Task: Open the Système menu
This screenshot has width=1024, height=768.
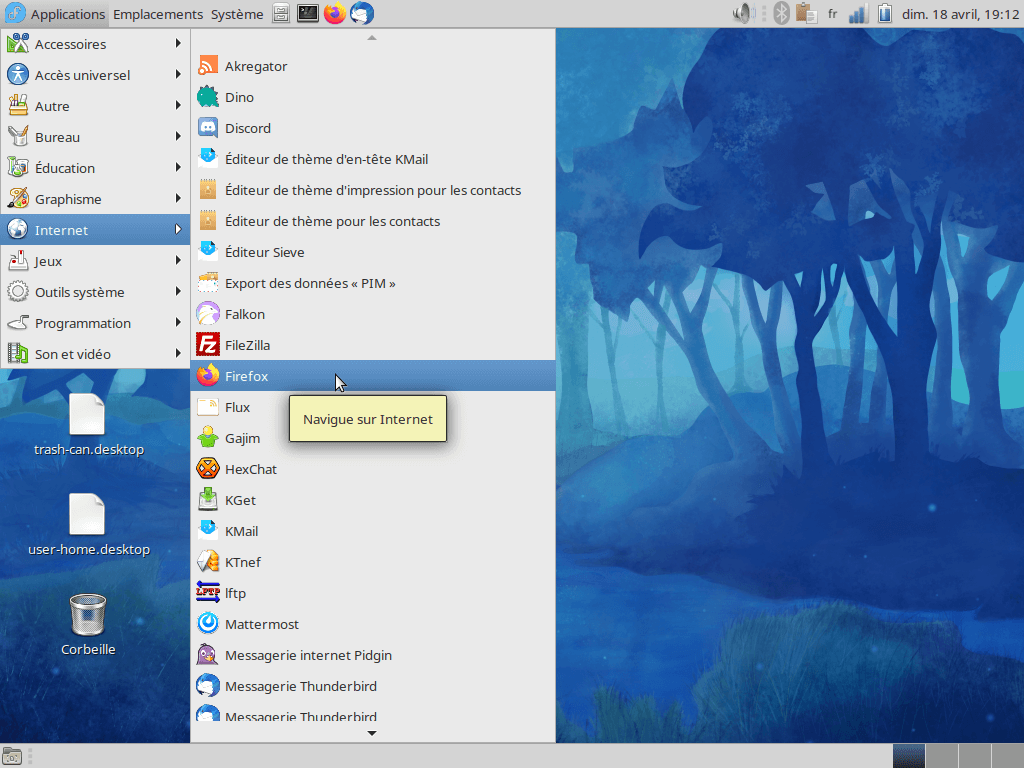Action: click(237, 14)
